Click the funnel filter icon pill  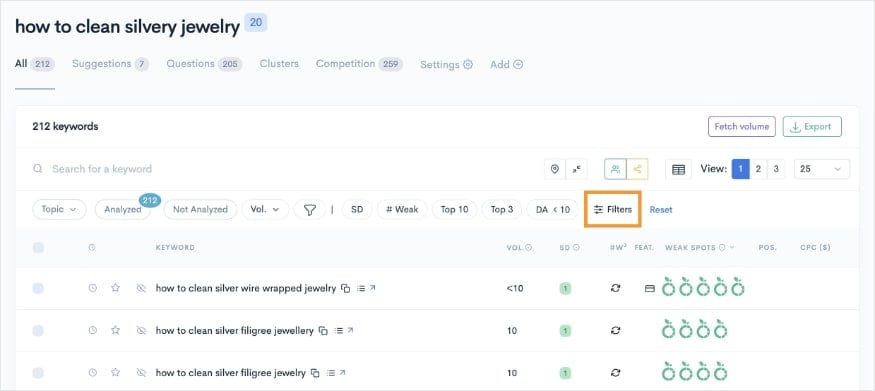pyautogui.click(x=310, y=210)
